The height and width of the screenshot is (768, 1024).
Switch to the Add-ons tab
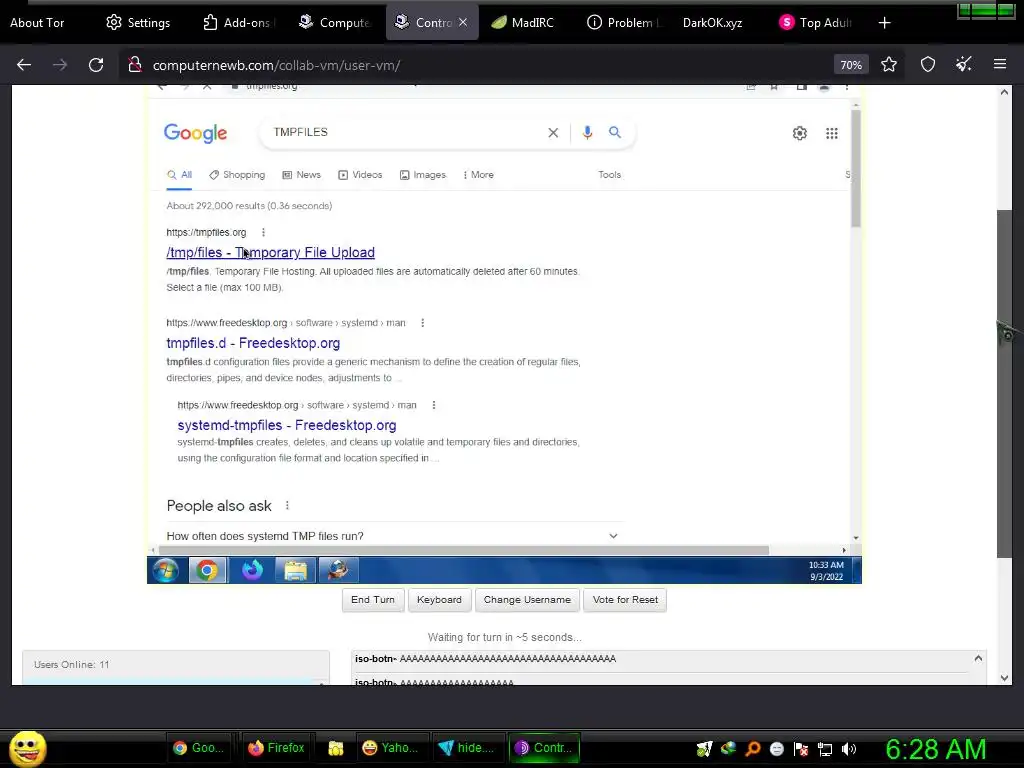(x=238, y=23)
